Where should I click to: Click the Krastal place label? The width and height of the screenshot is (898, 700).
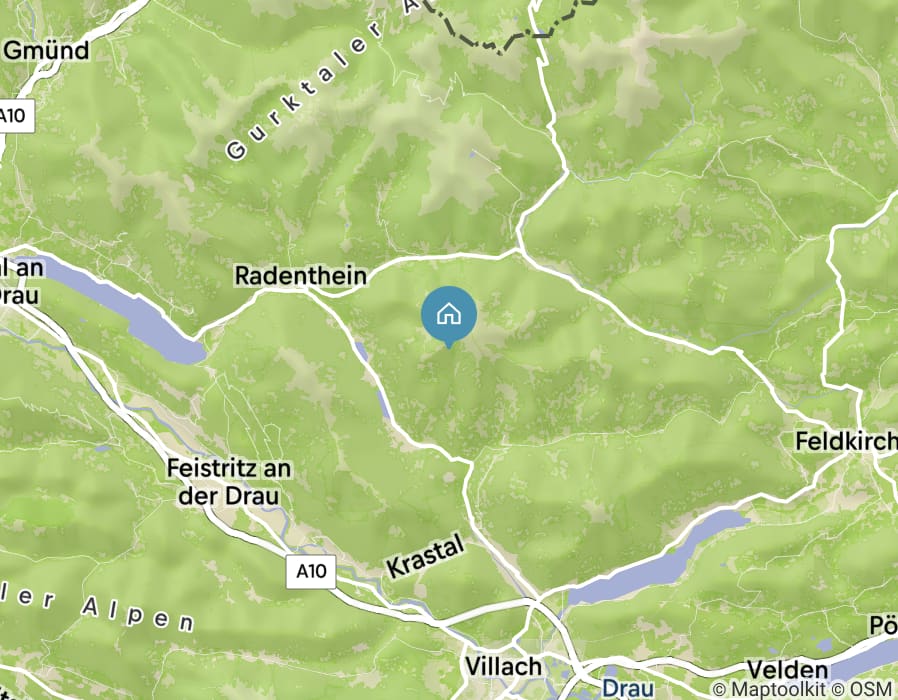tap(425, 556)
